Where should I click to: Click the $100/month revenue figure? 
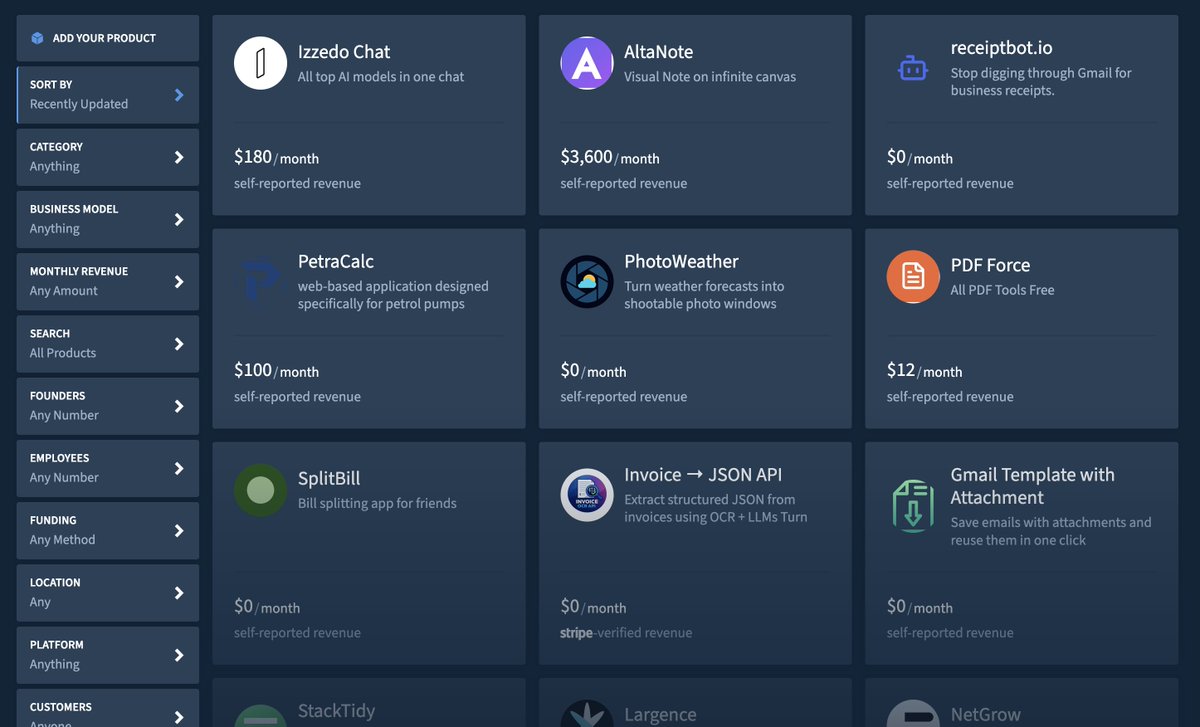tap(276, 370)
